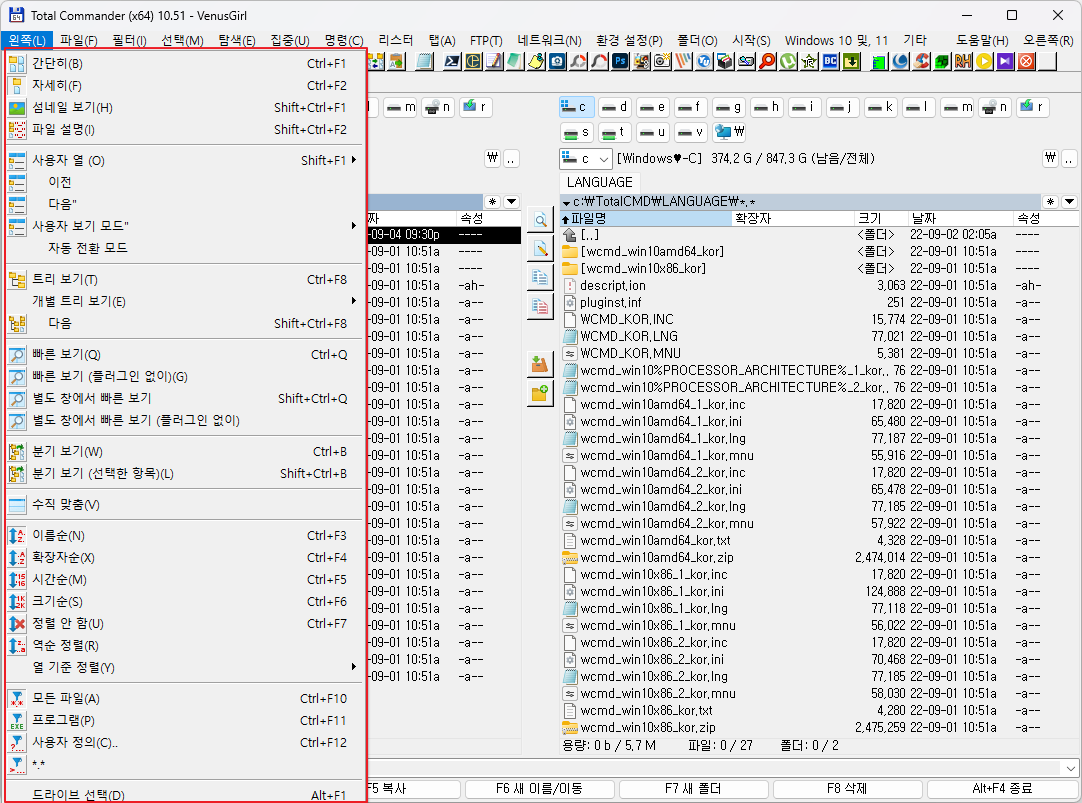This screenshot has height=803, width=1082.
Task: Expand the 사용자 열 (O) submenu
Action: (x=184, y=160)
